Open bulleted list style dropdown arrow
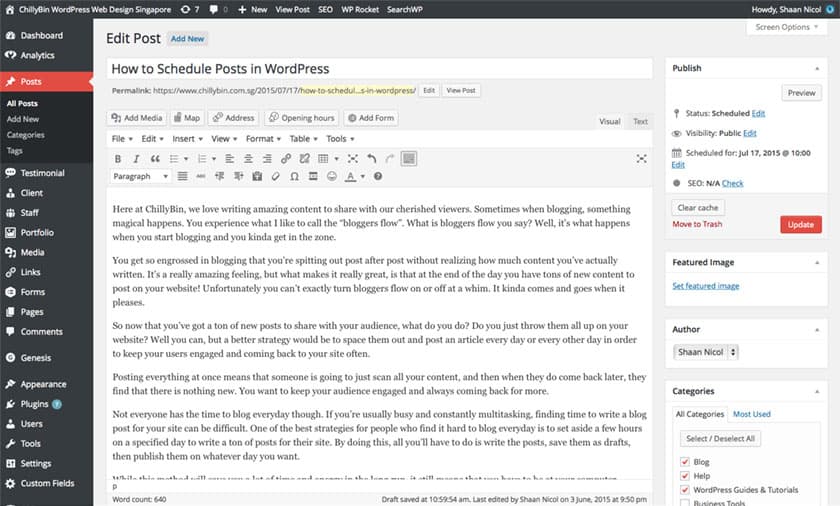This screenshot has width=840, height=506. click(x=186, y=158)
